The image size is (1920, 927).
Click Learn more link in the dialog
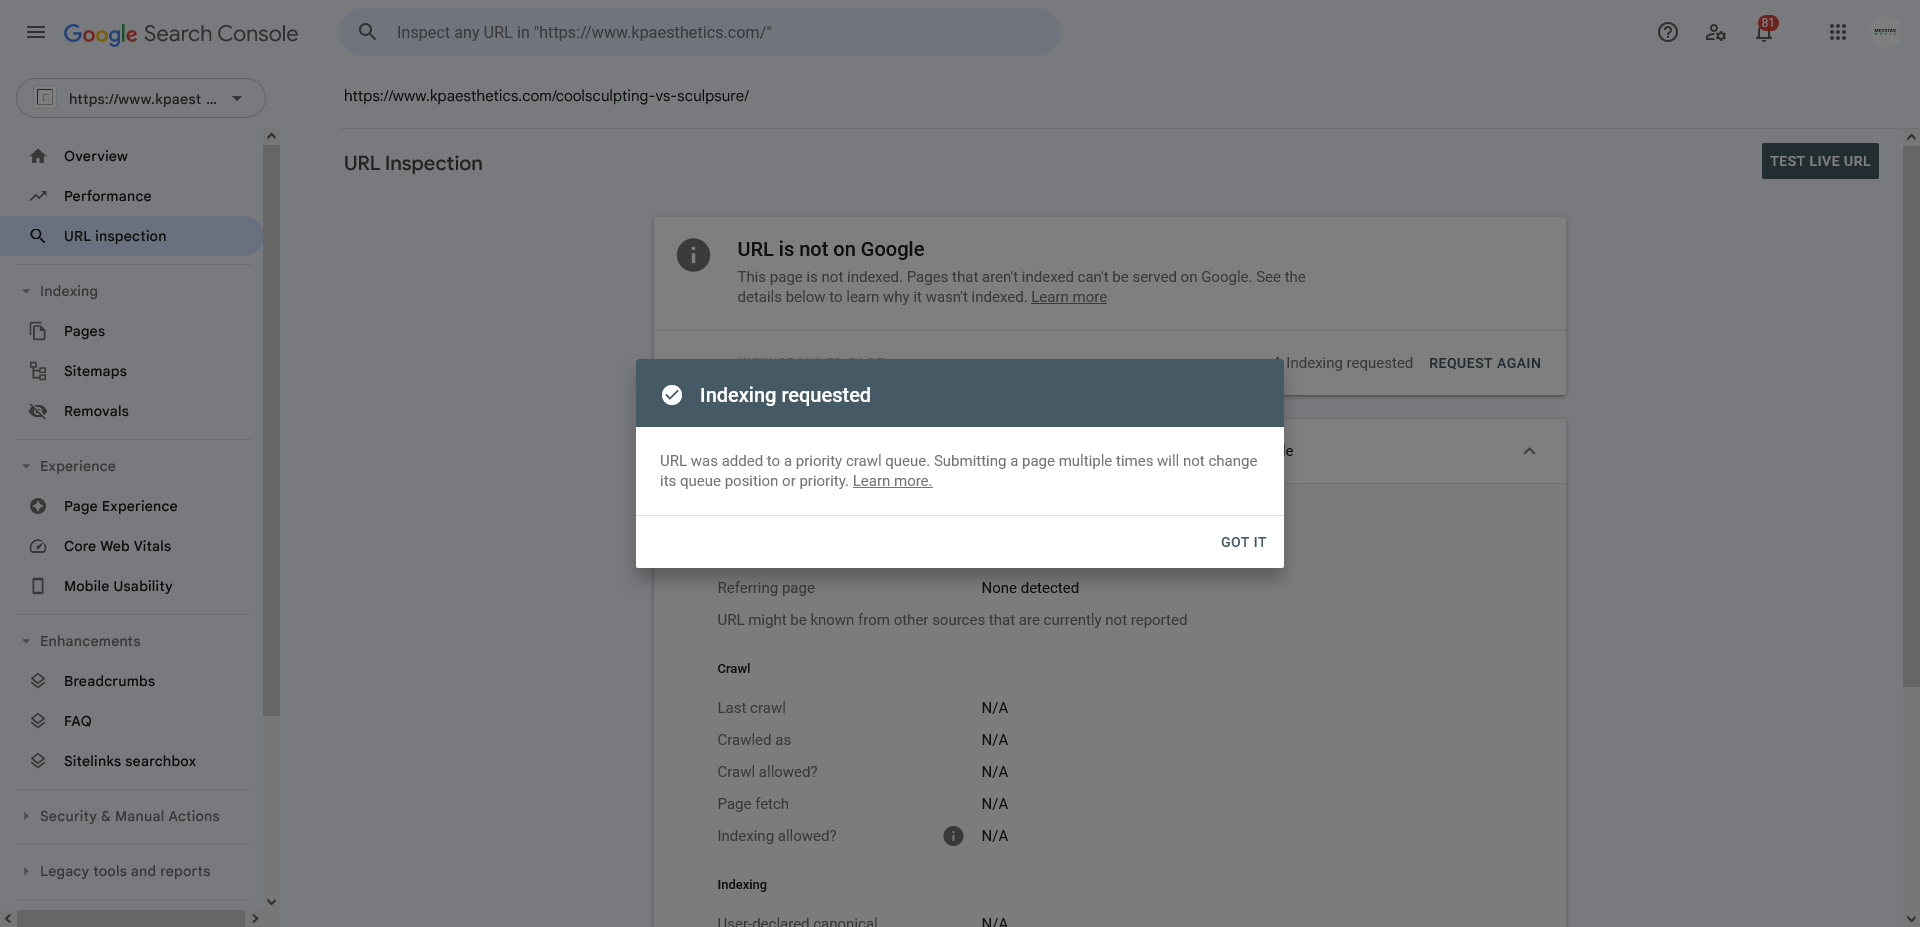(892, 481)
